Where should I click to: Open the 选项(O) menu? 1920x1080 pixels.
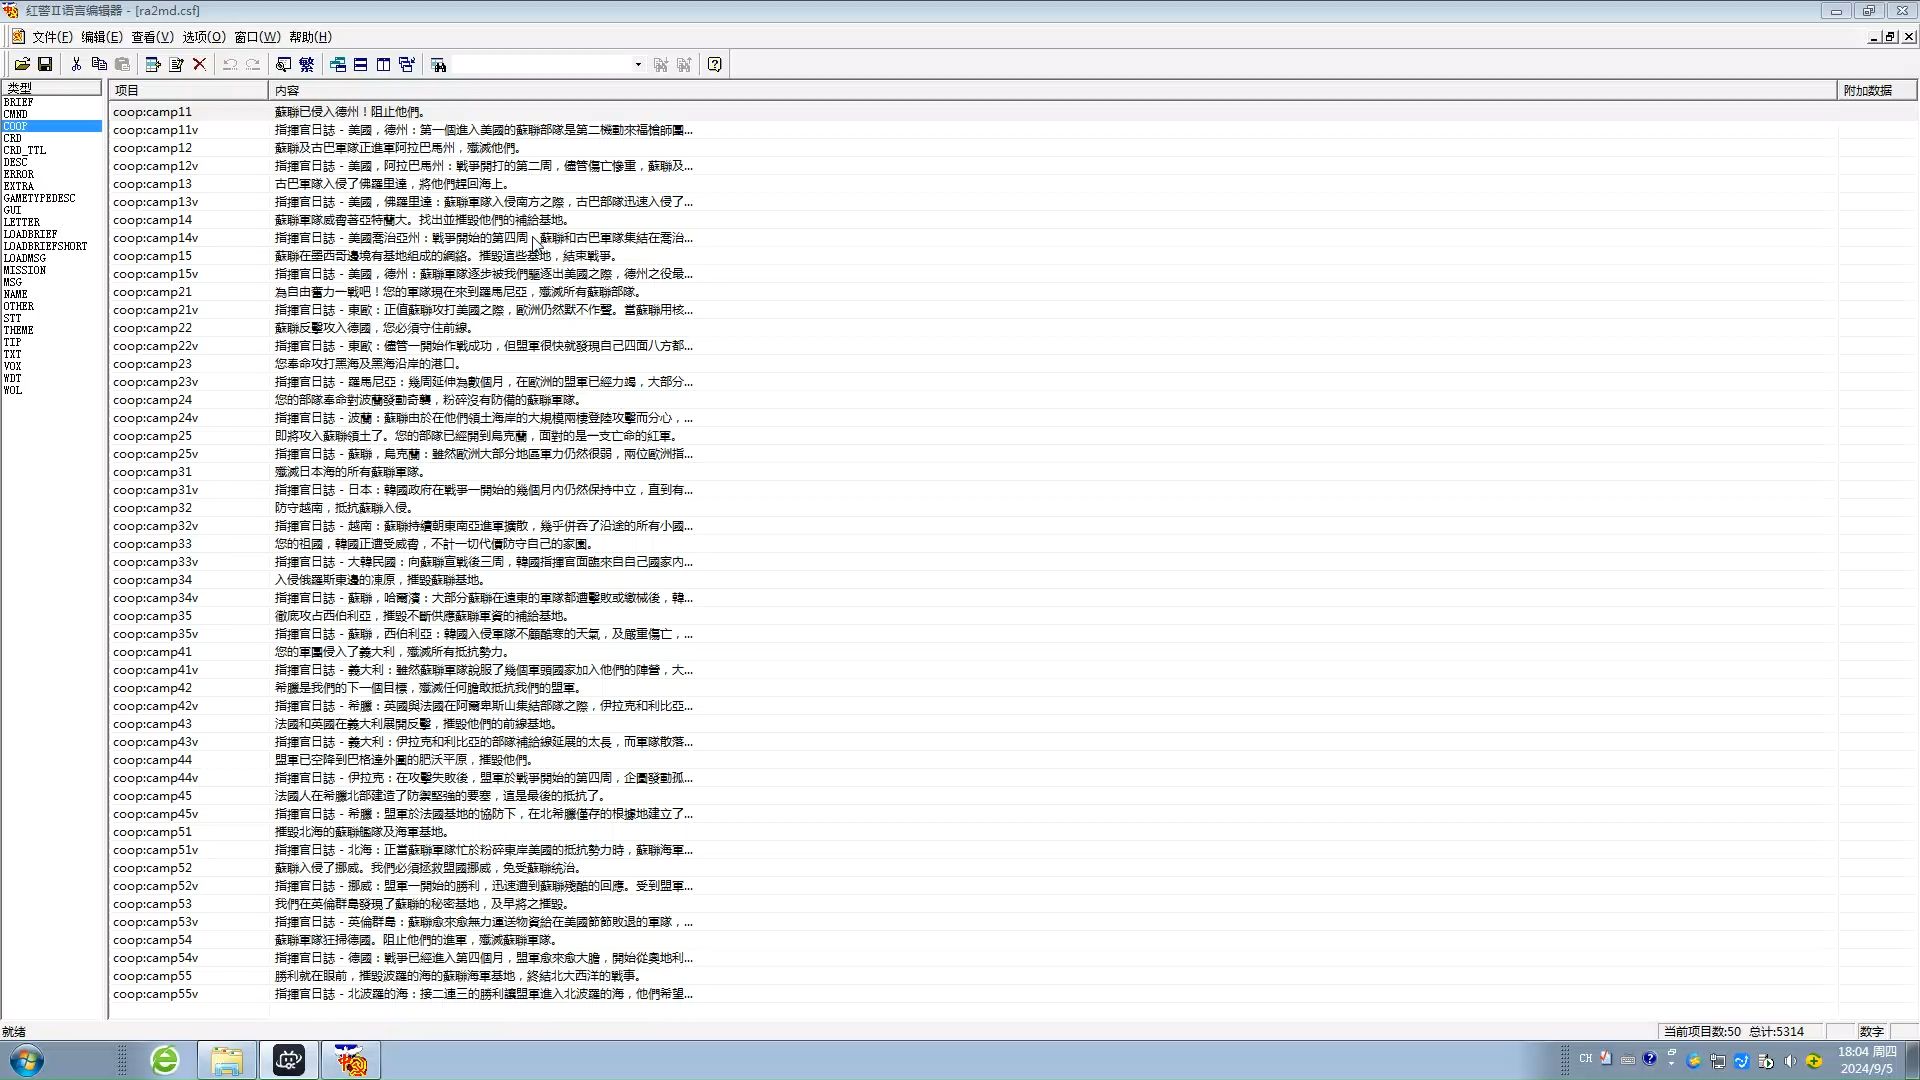point(203,37)
